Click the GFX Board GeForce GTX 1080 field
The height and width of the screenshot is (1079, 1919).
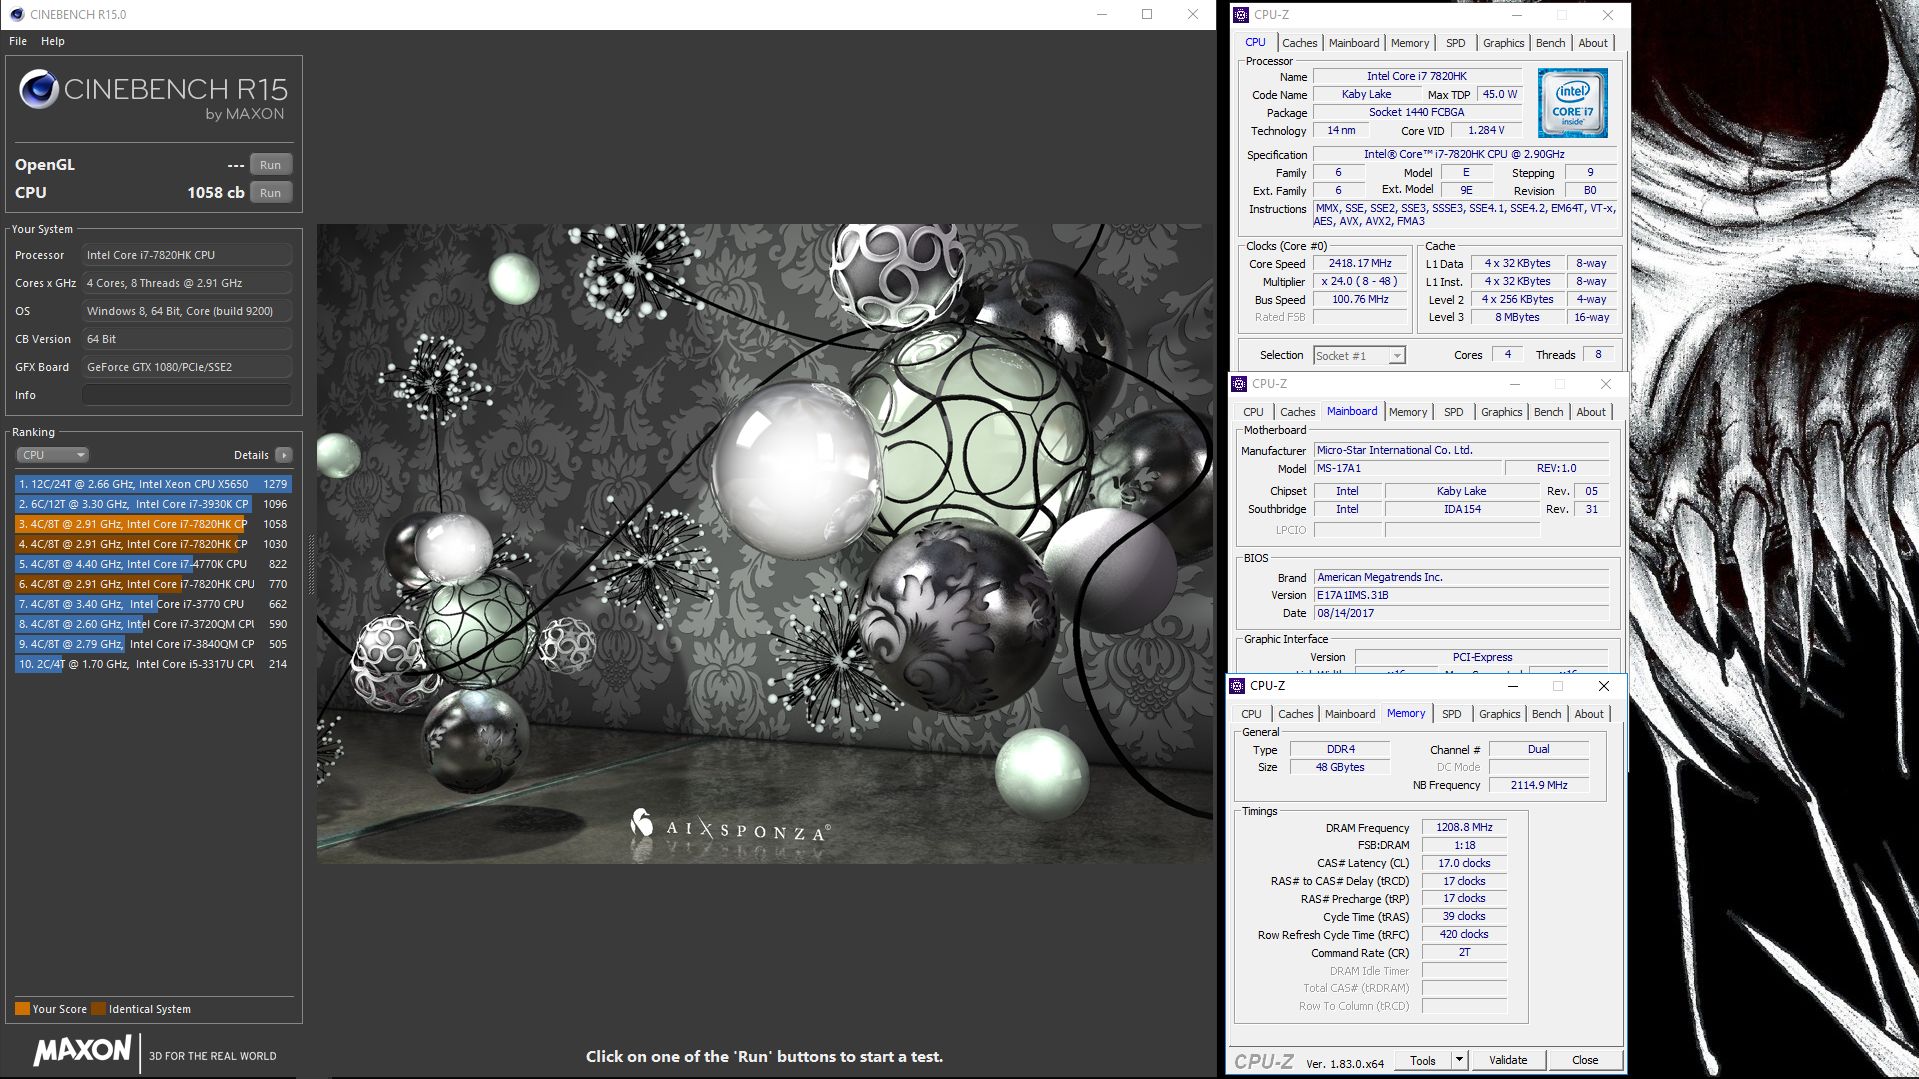tap(187, 367)
